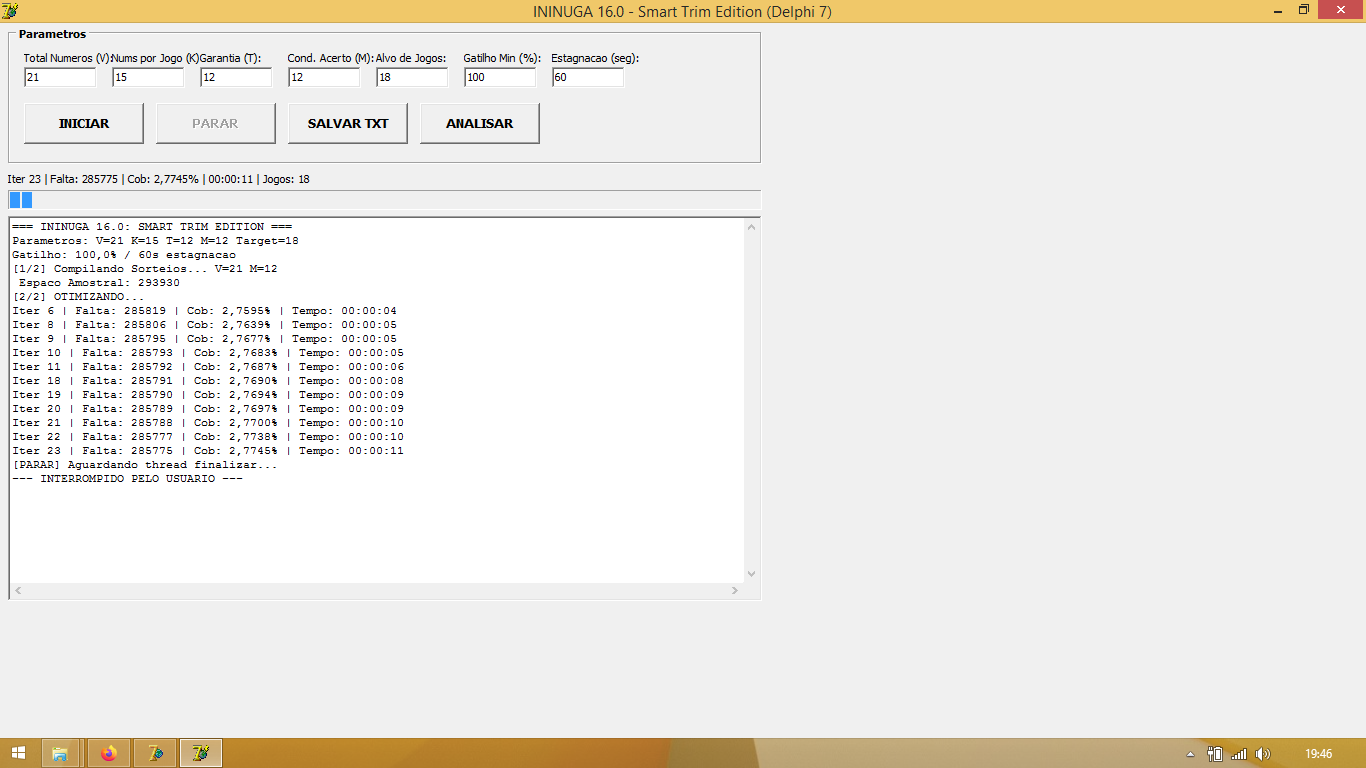Click the active ININUGA app taskbar icon
The image size is (1366, 768).
[x=201, y=753]
